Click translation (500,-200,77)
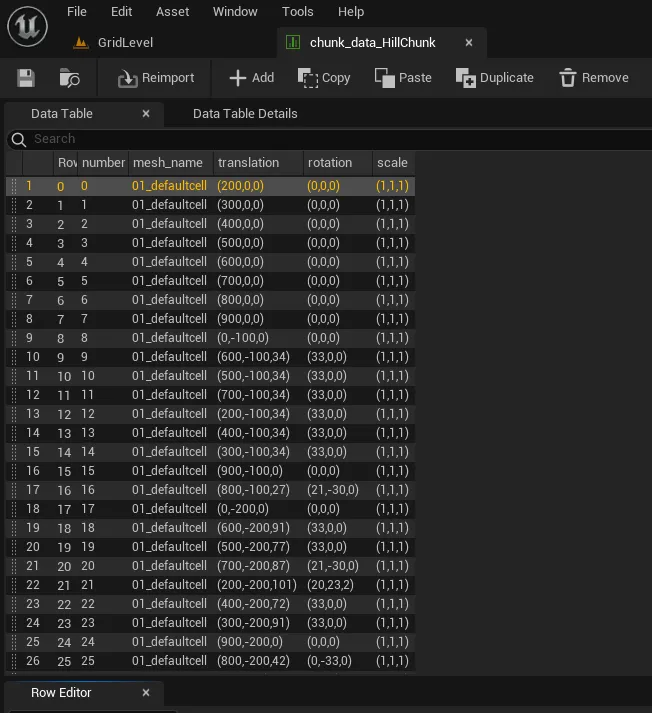Screen dimensions: 652x713 pos(253,547)
